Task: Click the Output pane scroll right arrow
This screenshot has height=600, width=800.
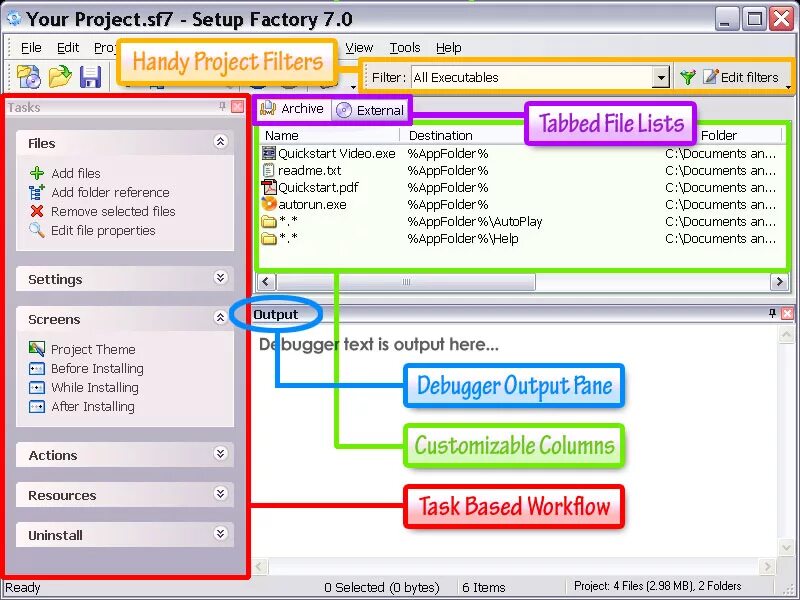Action: (767, 566)
